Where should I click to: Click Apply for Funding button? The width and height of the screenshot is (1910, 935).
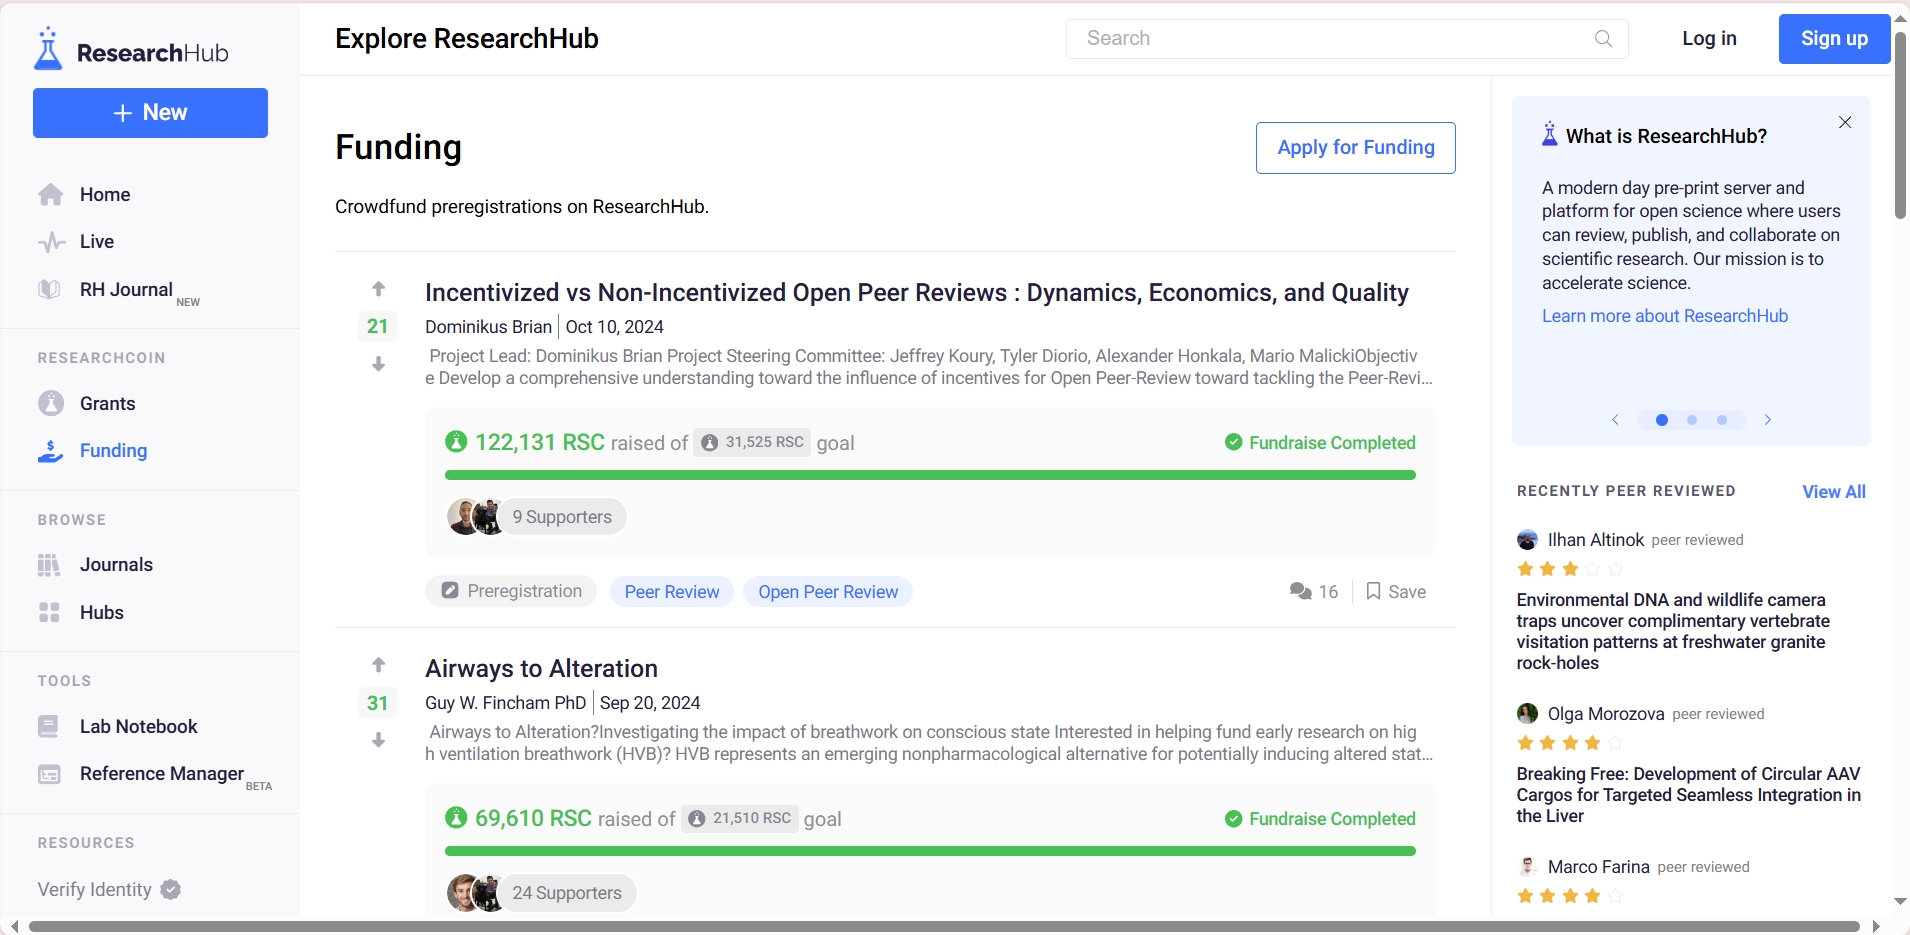(1355, 148)
